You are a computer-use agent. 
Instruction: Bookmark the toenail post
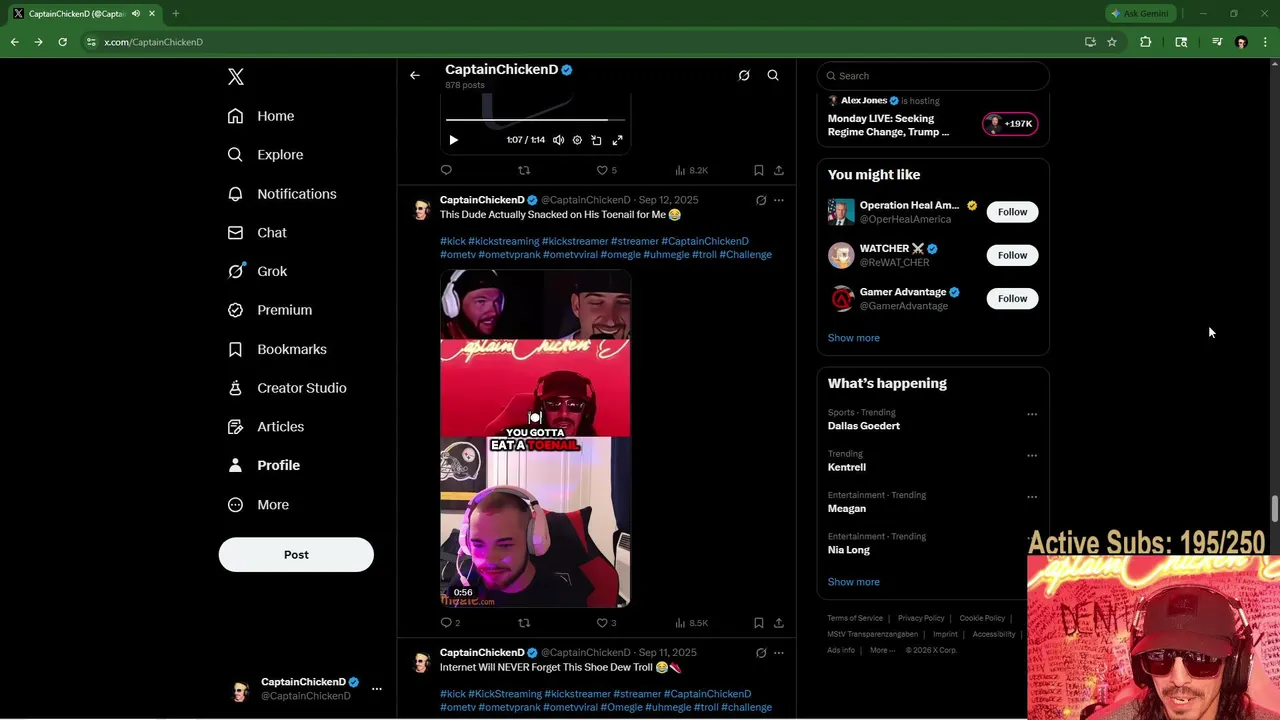coord(759,623)
